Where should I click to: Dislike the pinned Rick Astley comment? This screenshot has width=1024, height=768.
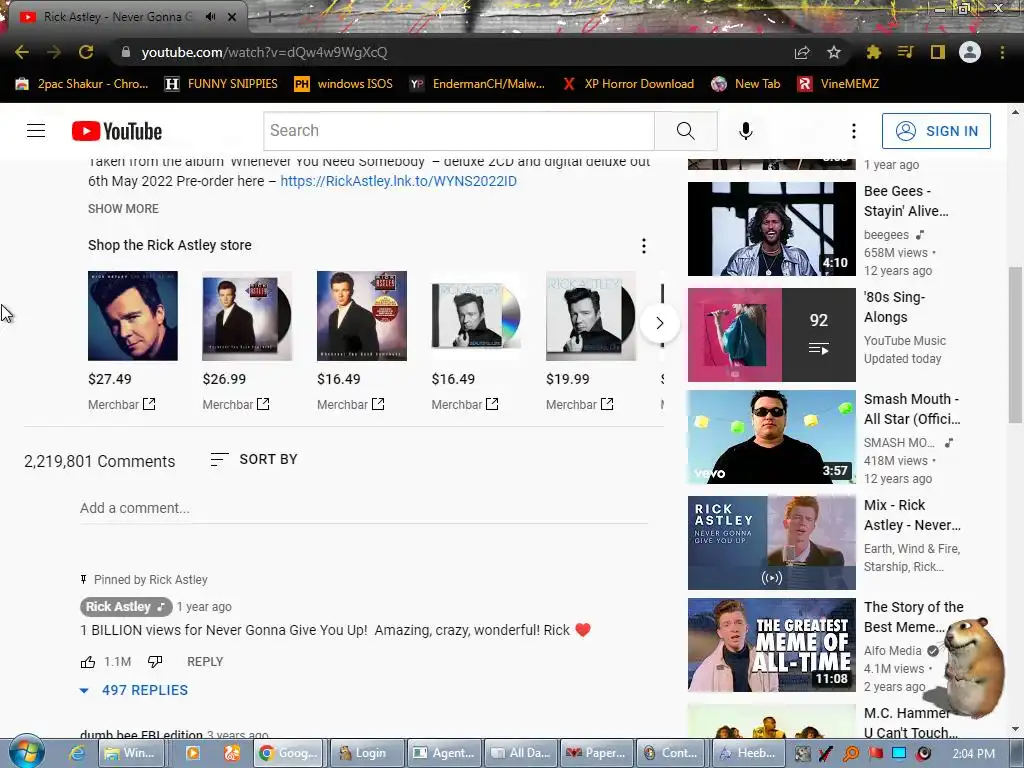pos(155,662)
